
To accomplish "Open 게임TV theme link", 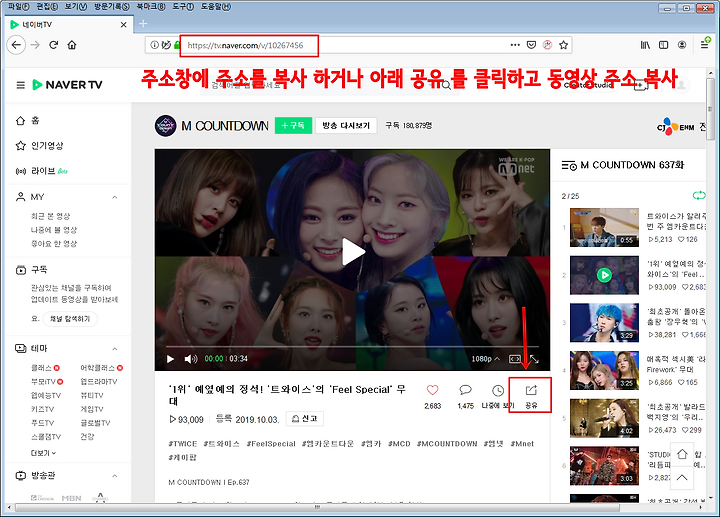I will point(92,409).
